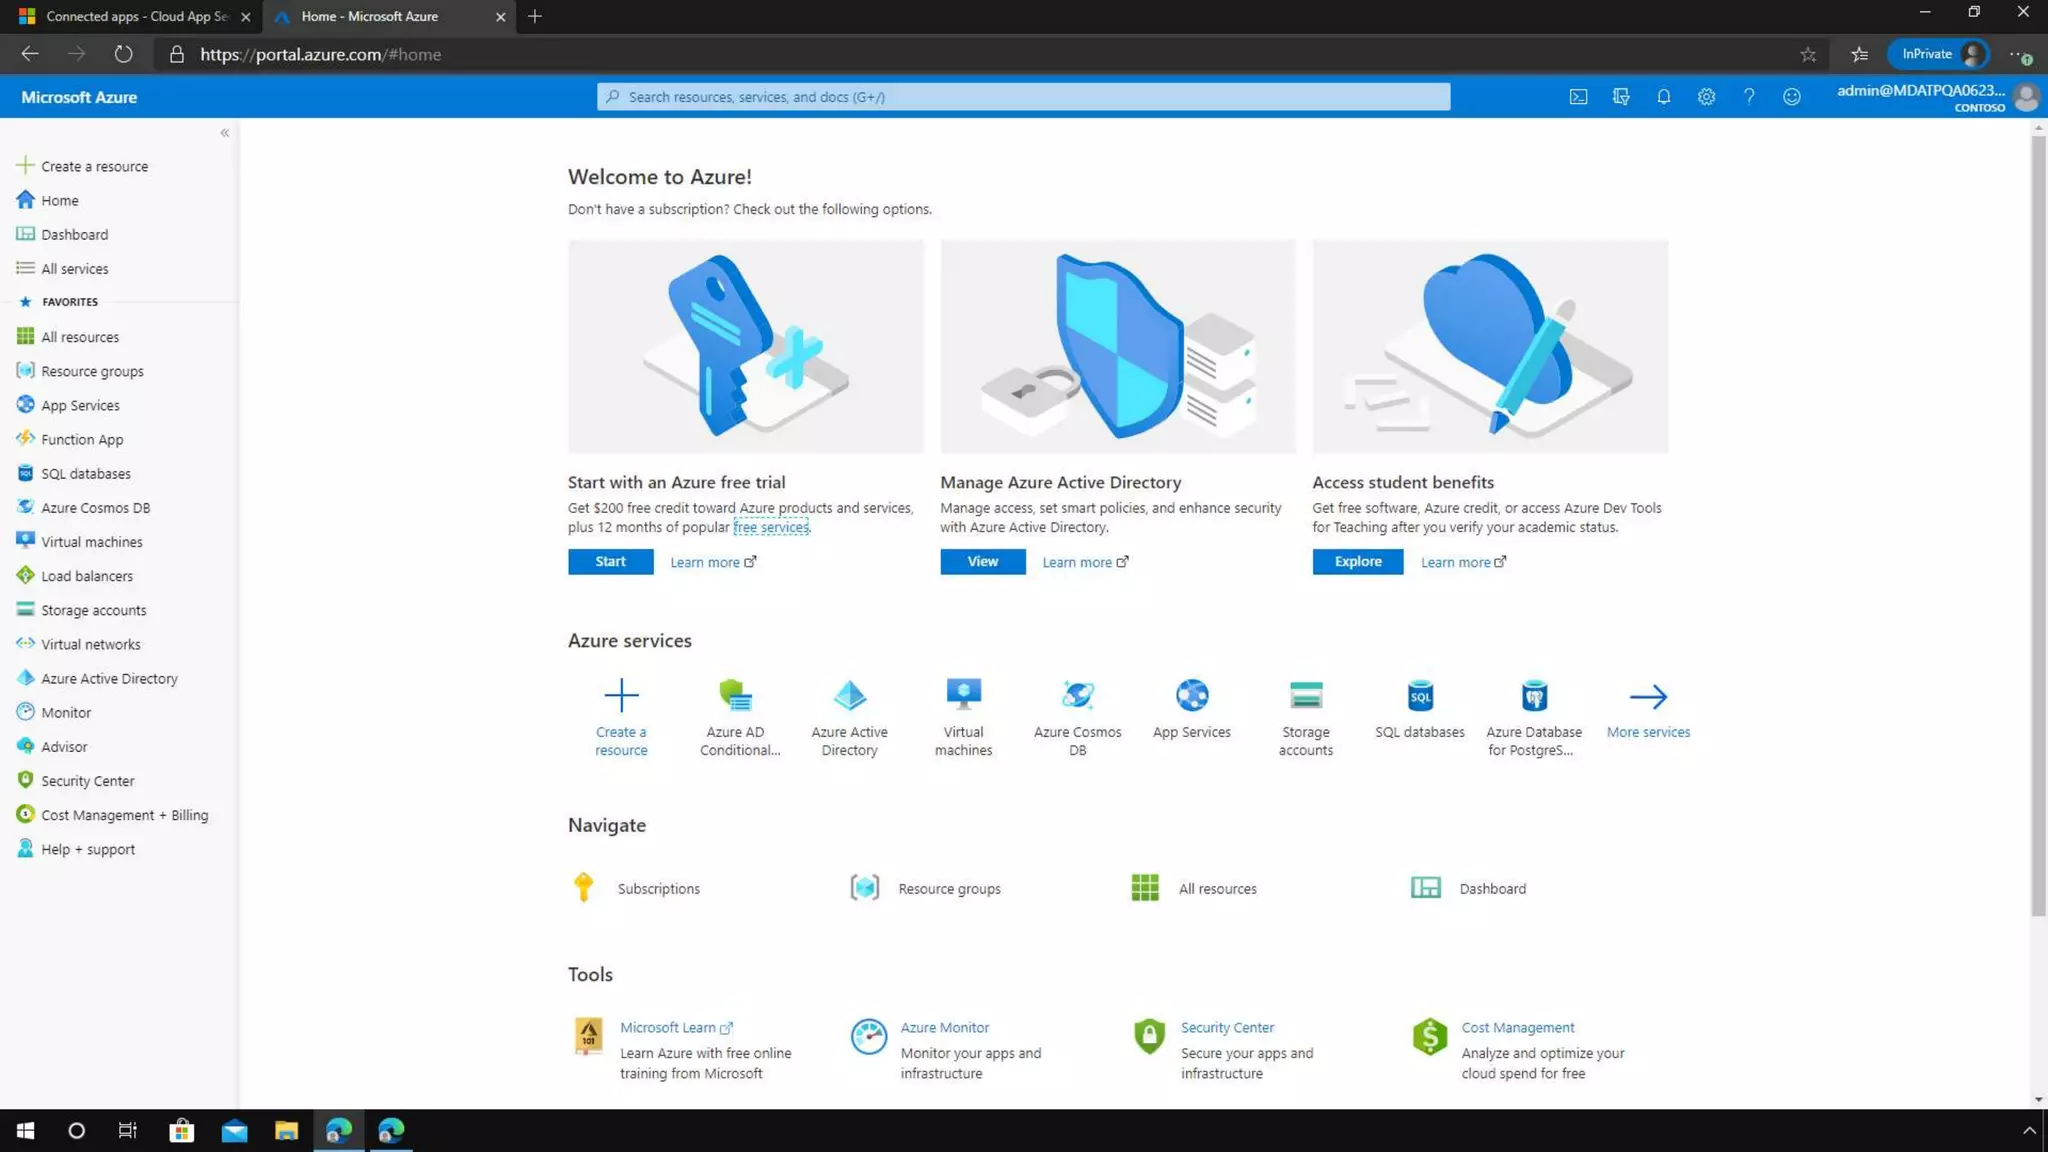
Task: Open Cloud Shell from the top bar
Action: point(1578,97)
